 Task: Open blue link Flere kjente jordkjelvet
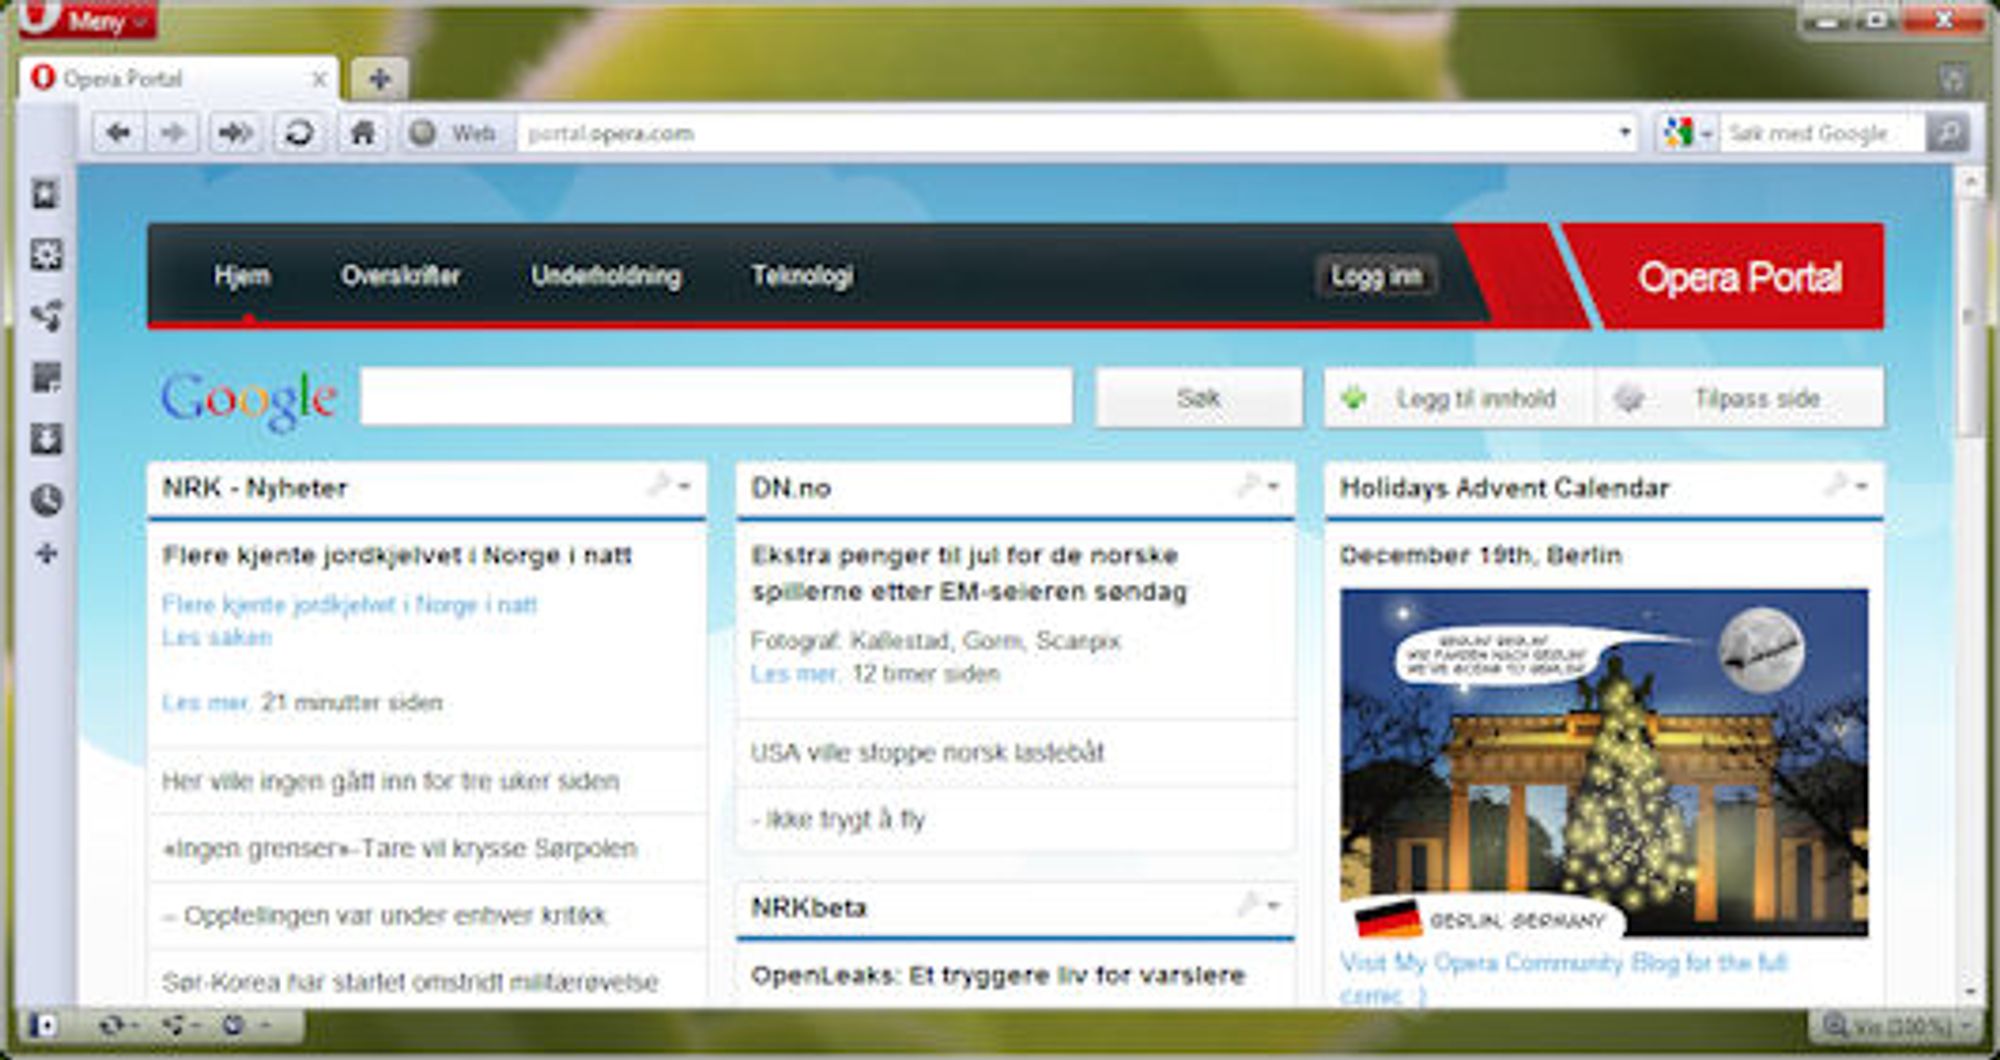click(x=349, y=604)
